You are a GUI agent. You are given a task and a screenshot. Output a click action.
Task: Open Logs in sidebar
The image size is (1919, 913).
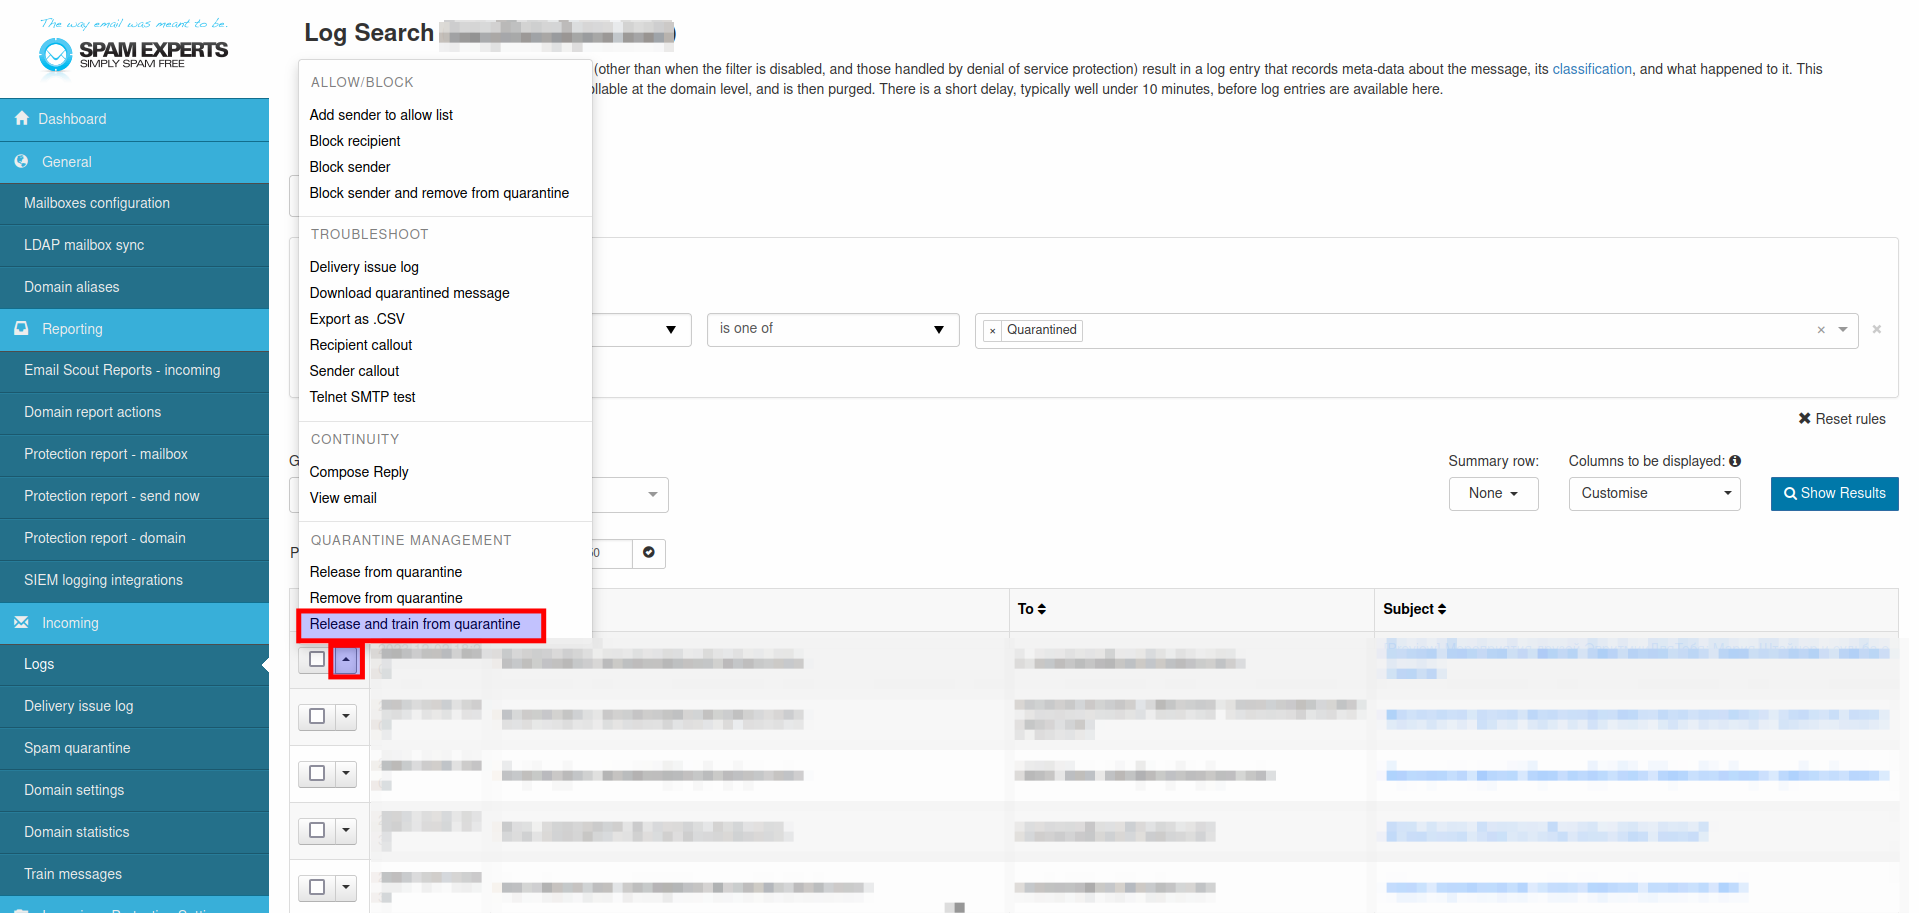click(x=134, y=664)
